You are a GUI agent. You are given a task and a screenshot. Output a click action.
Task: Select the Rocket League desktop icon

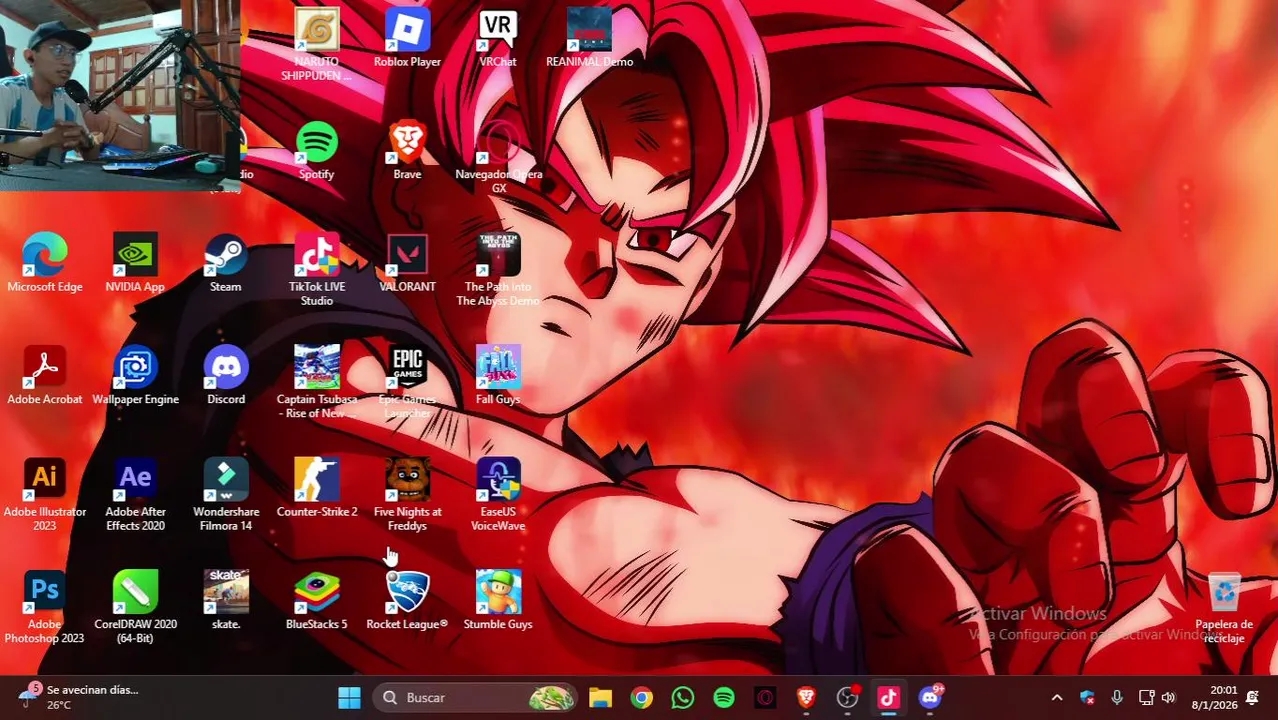[407, 601]
